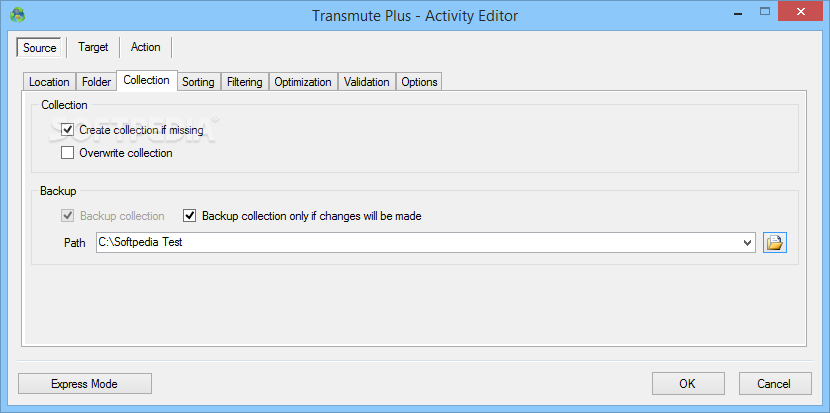Open the Filtering tab
The height and width of the screenshot is (413, 830).
(245, 82)
